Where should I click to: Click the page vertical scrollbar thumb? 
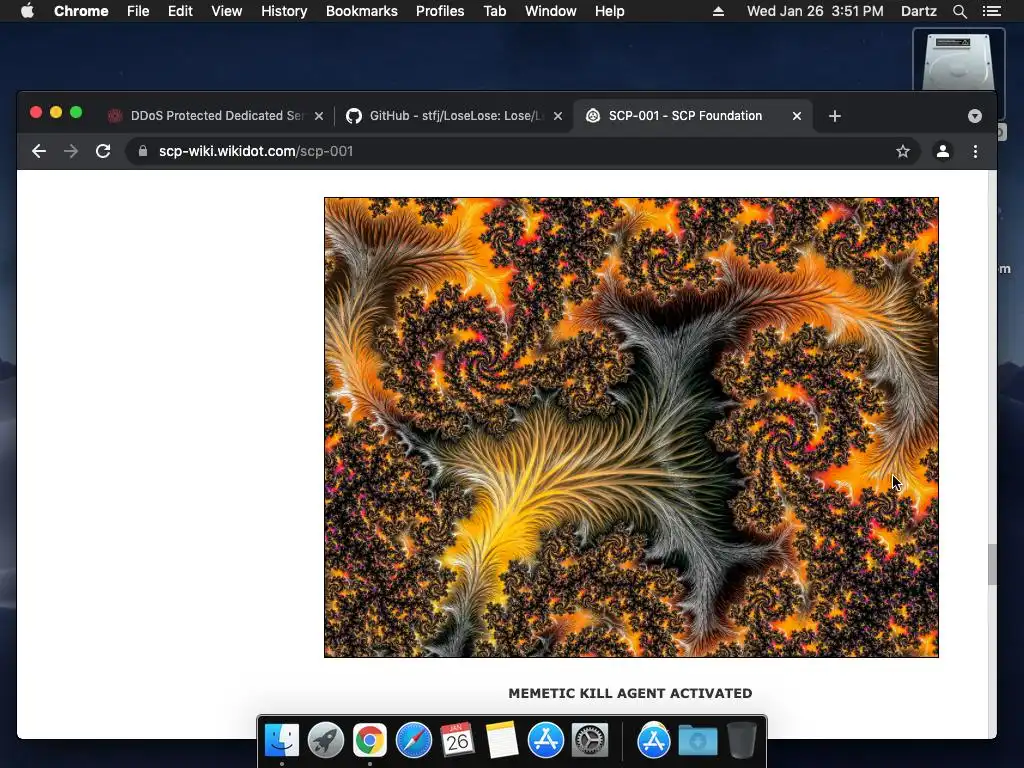tap(992, 564)
